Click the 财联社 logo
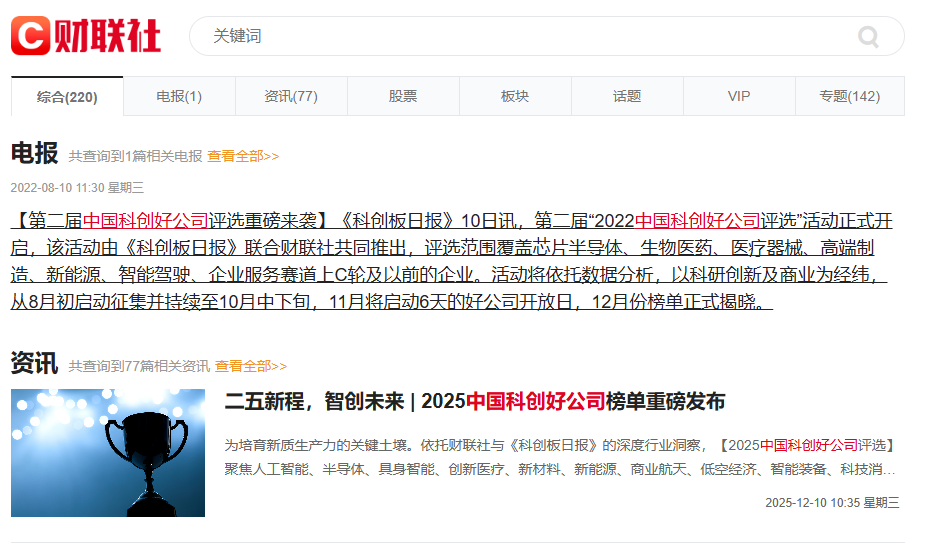 pyautogui.click(x=86, y=36)
